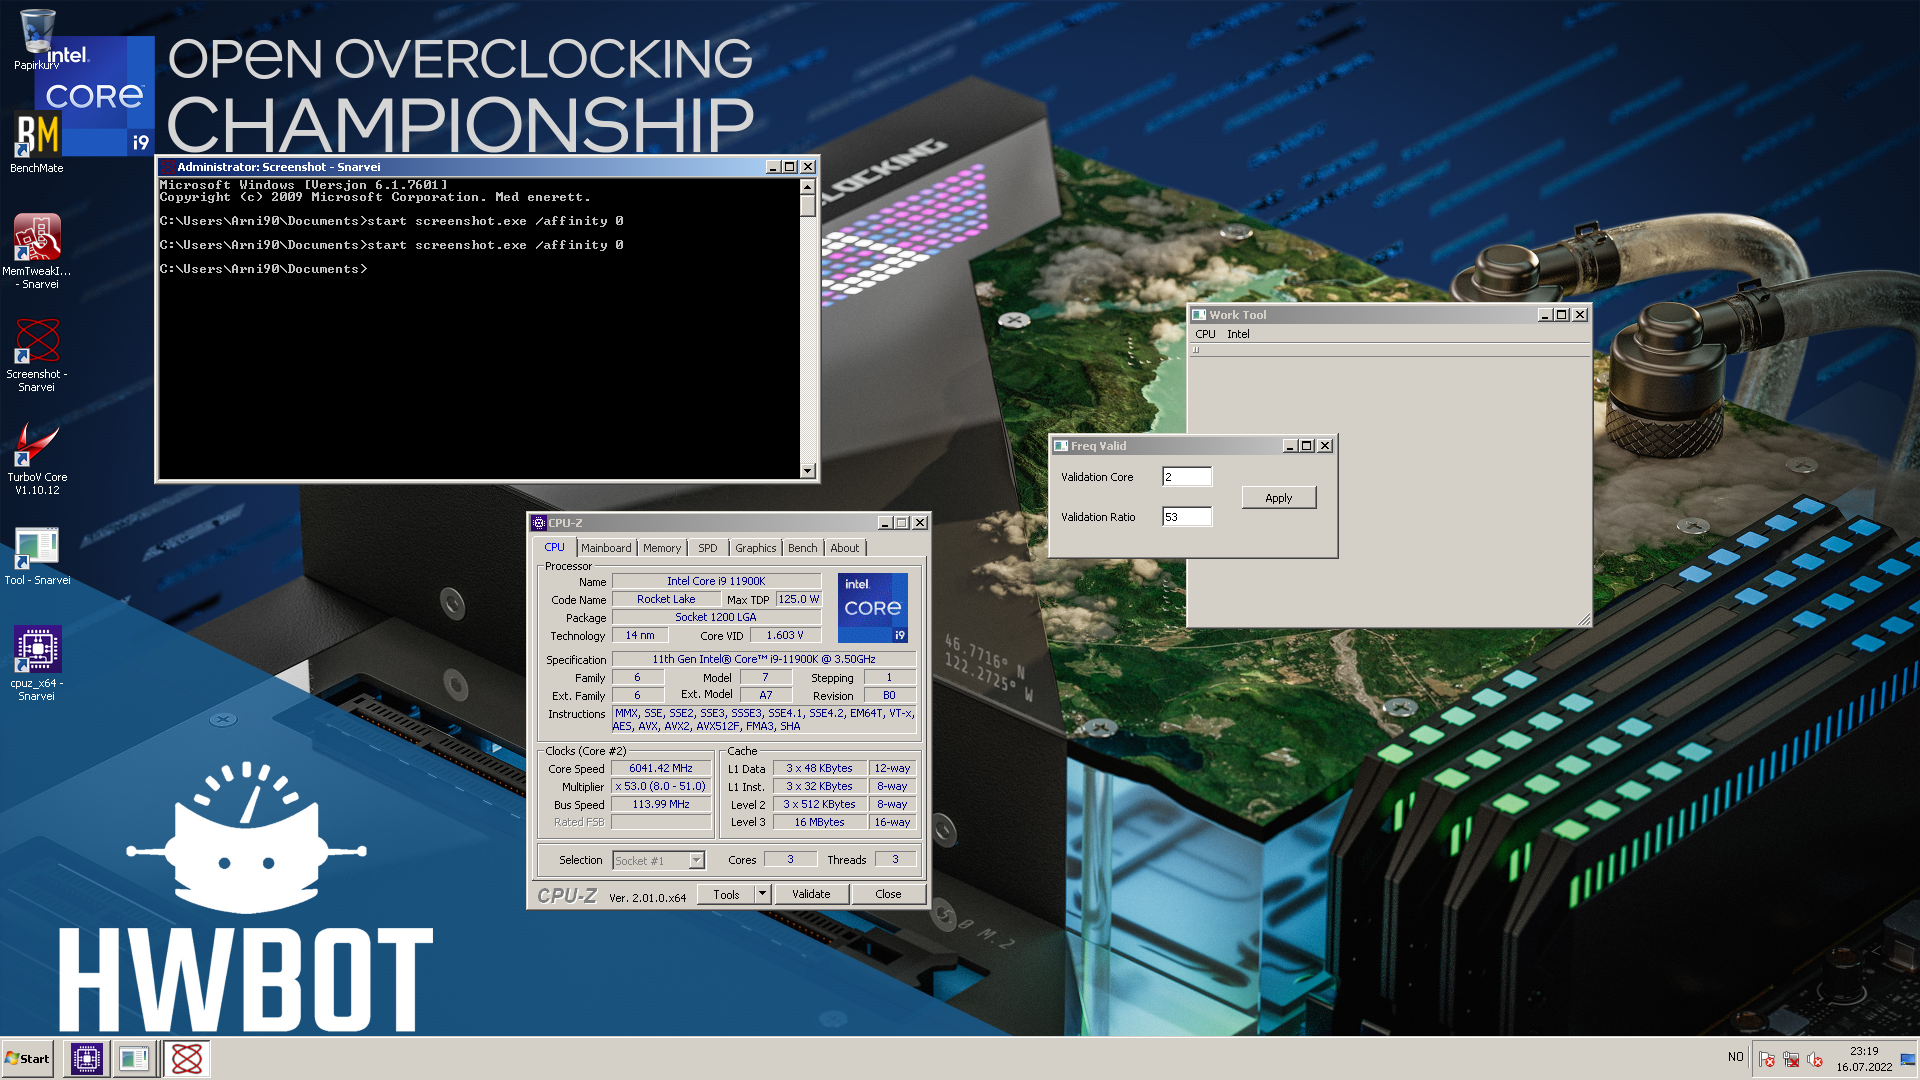Viewport: 1920px width, 1080px height.
Task: Click the Specification field 11th Gen Intel Core
Action: click(764, 659)
